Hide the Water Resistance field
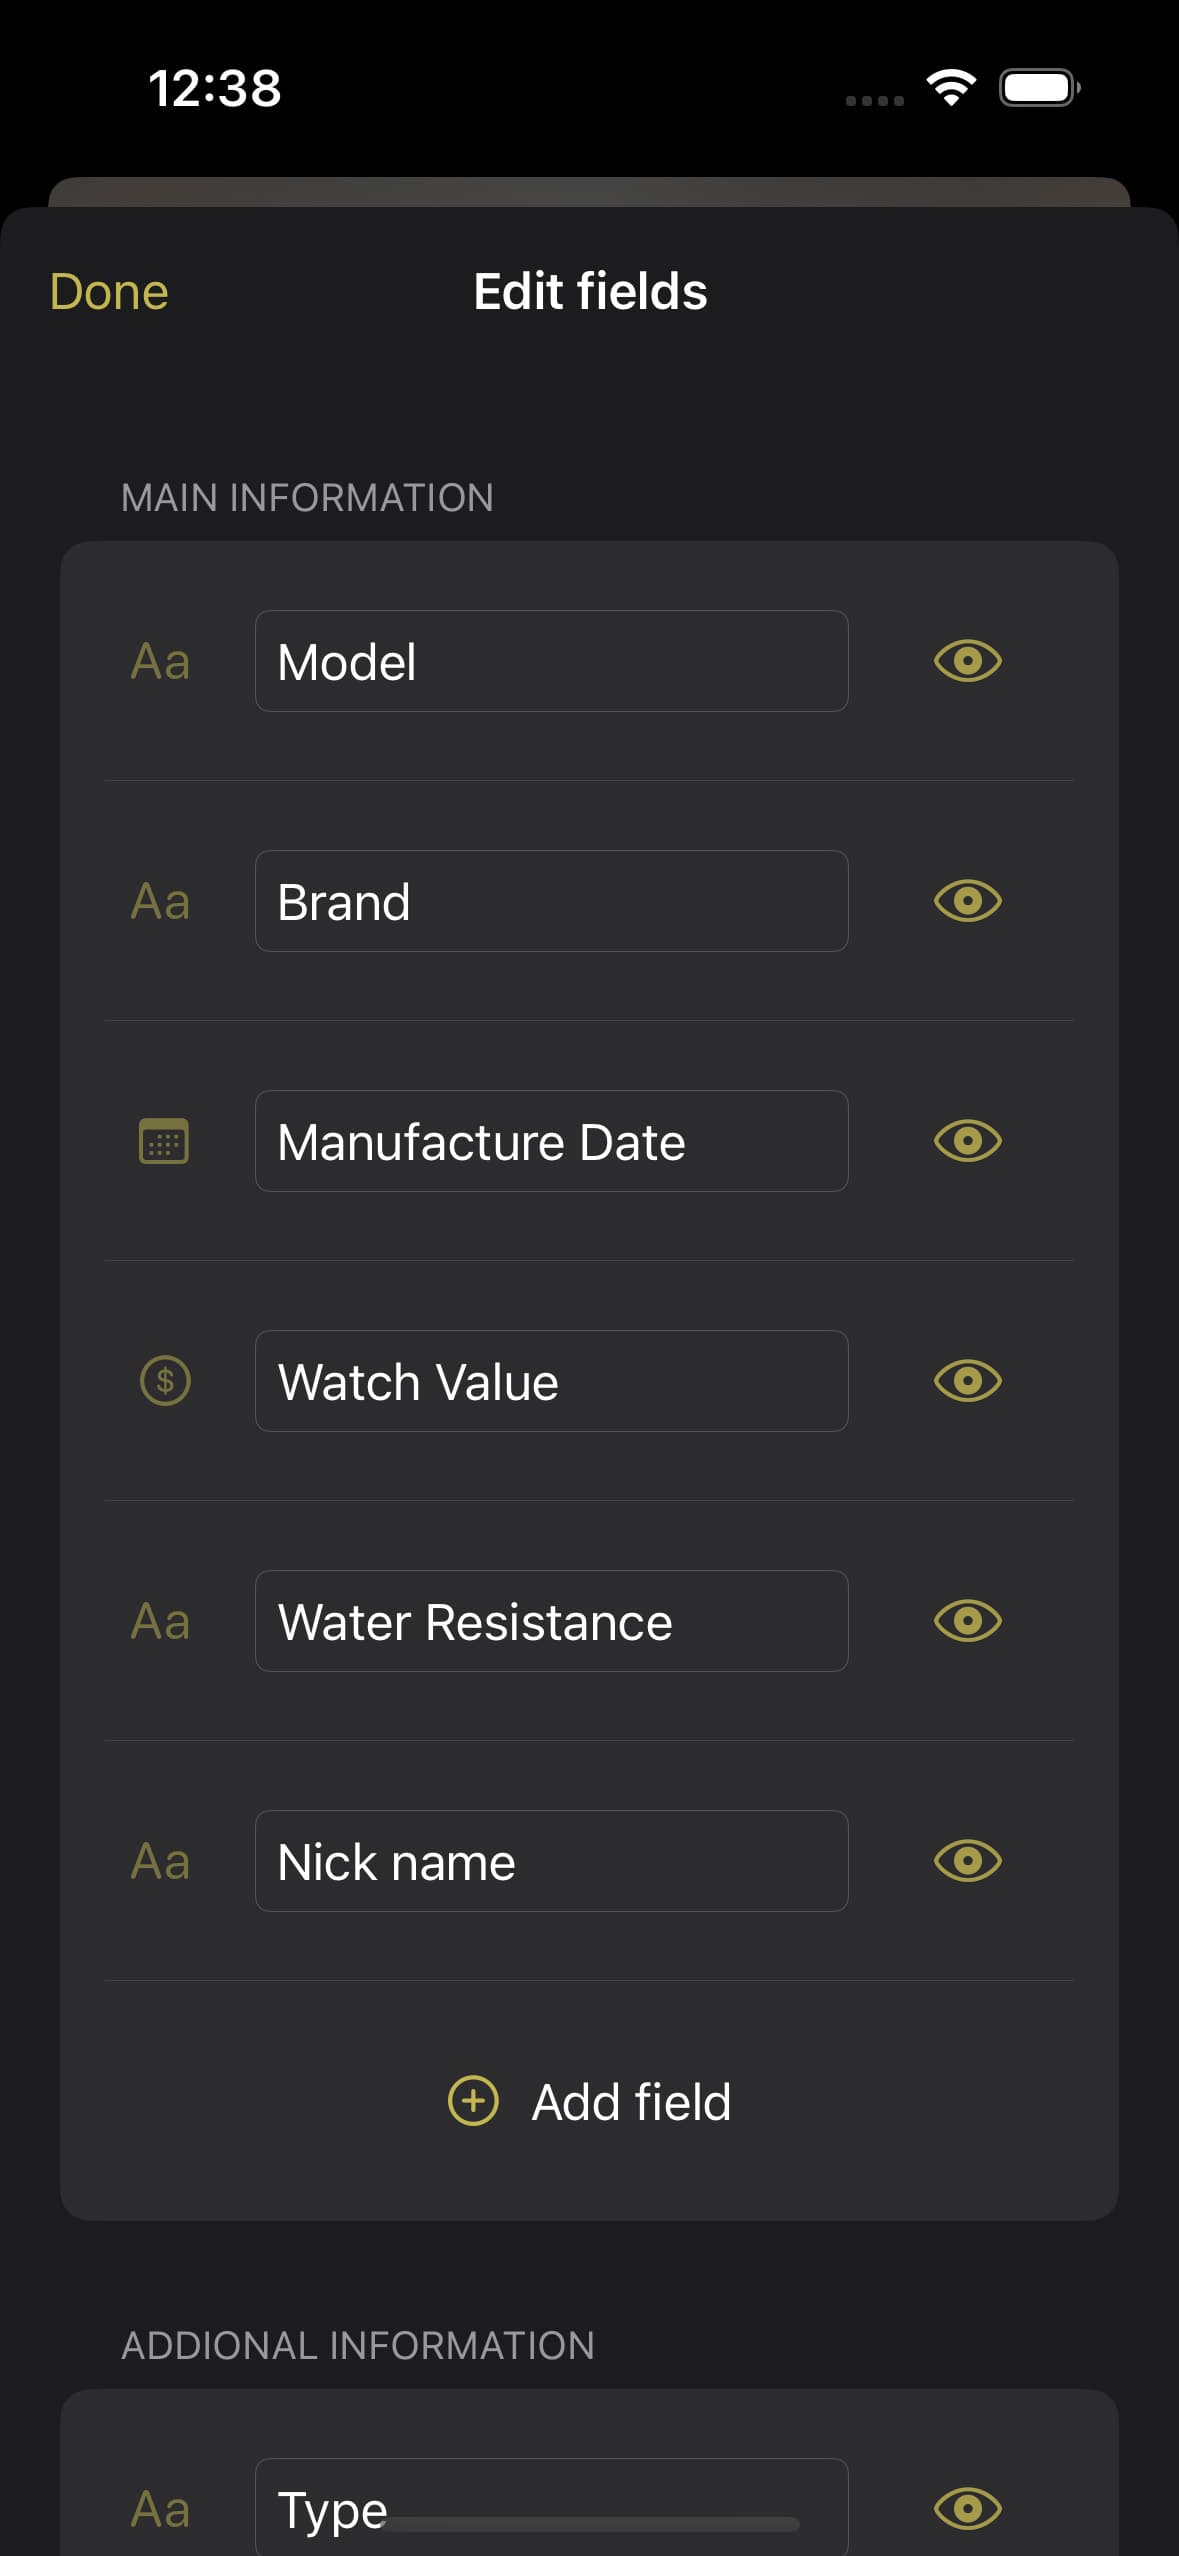Image resolution: width=1179 pixels, height=2556 pixels. tap(967, 1621)
